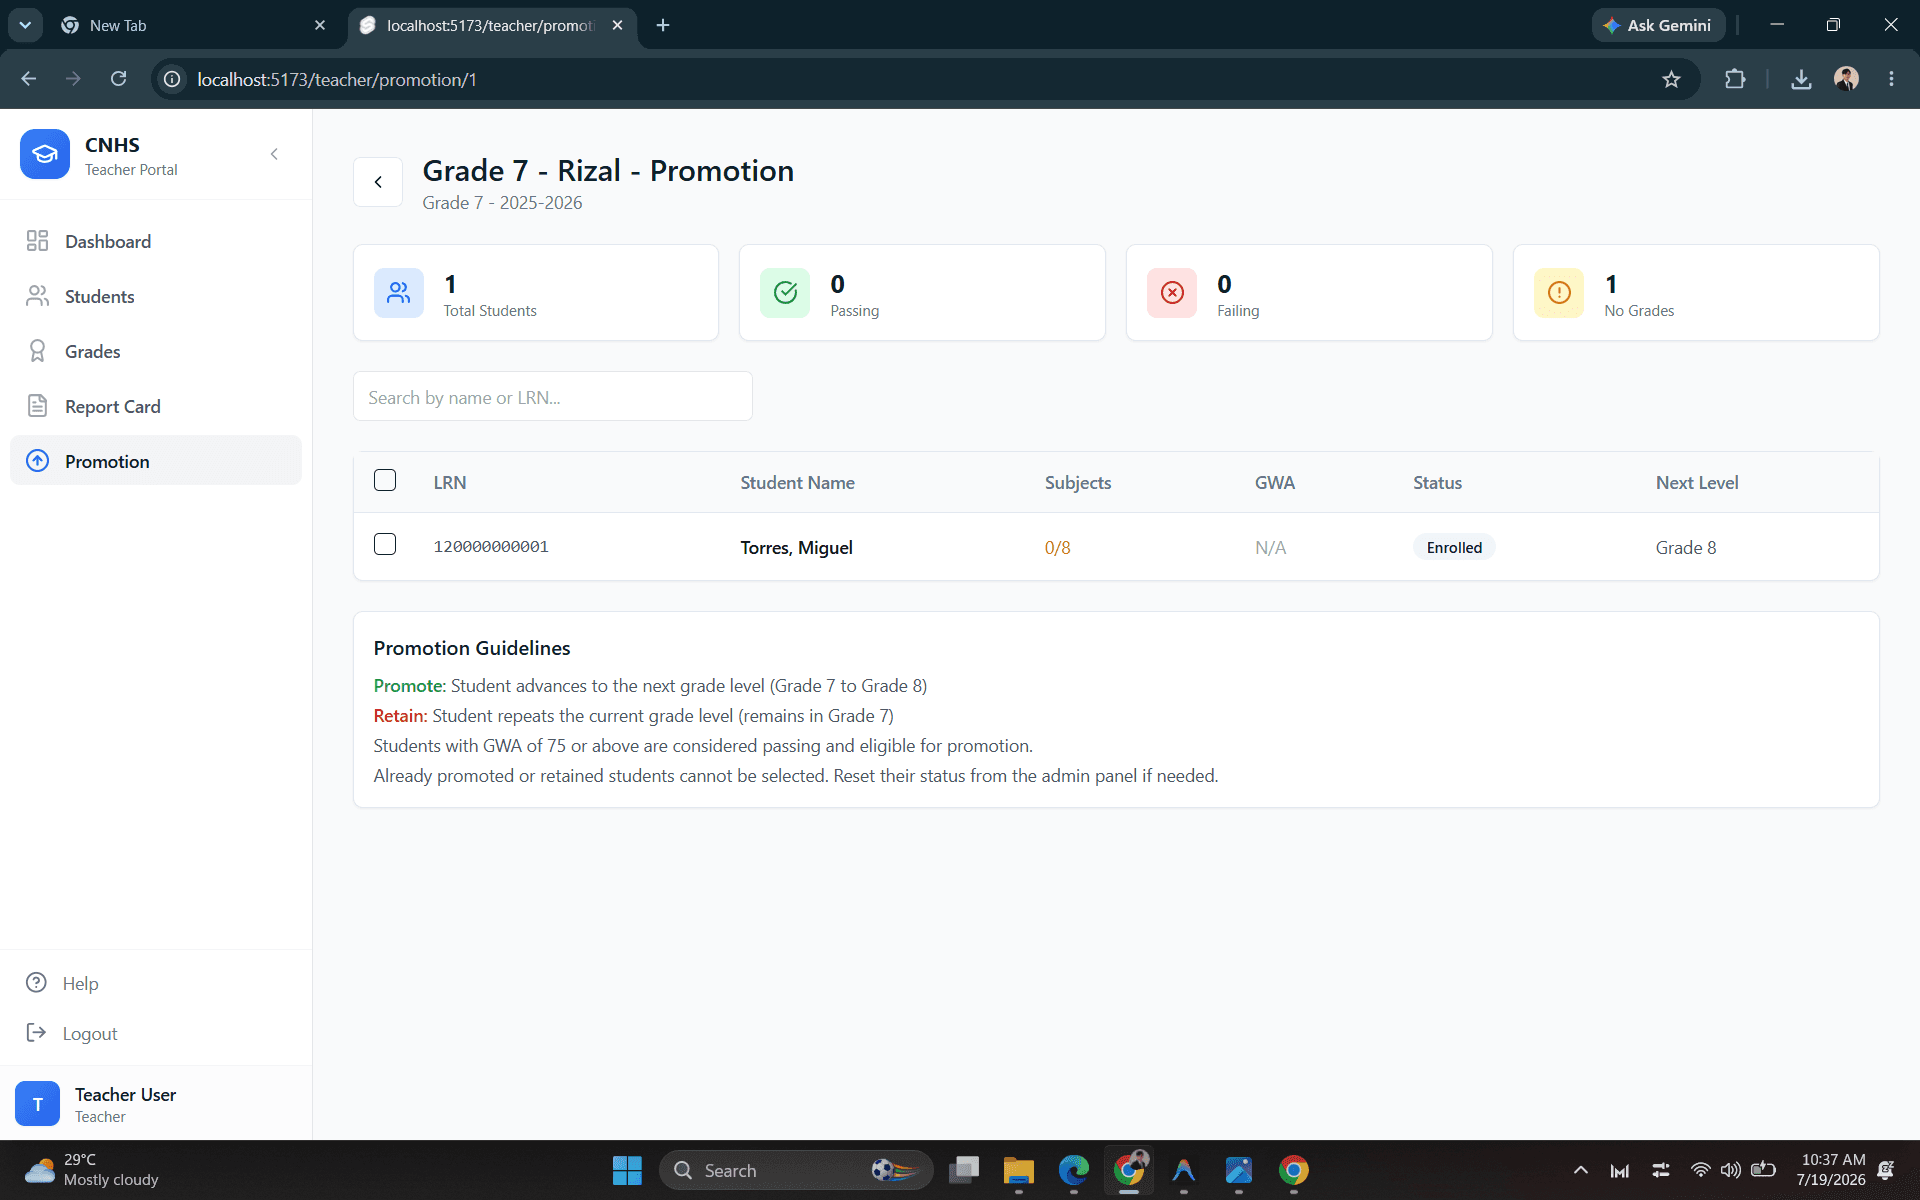Open a new browser tab with plus

click(x=663, y=25)
